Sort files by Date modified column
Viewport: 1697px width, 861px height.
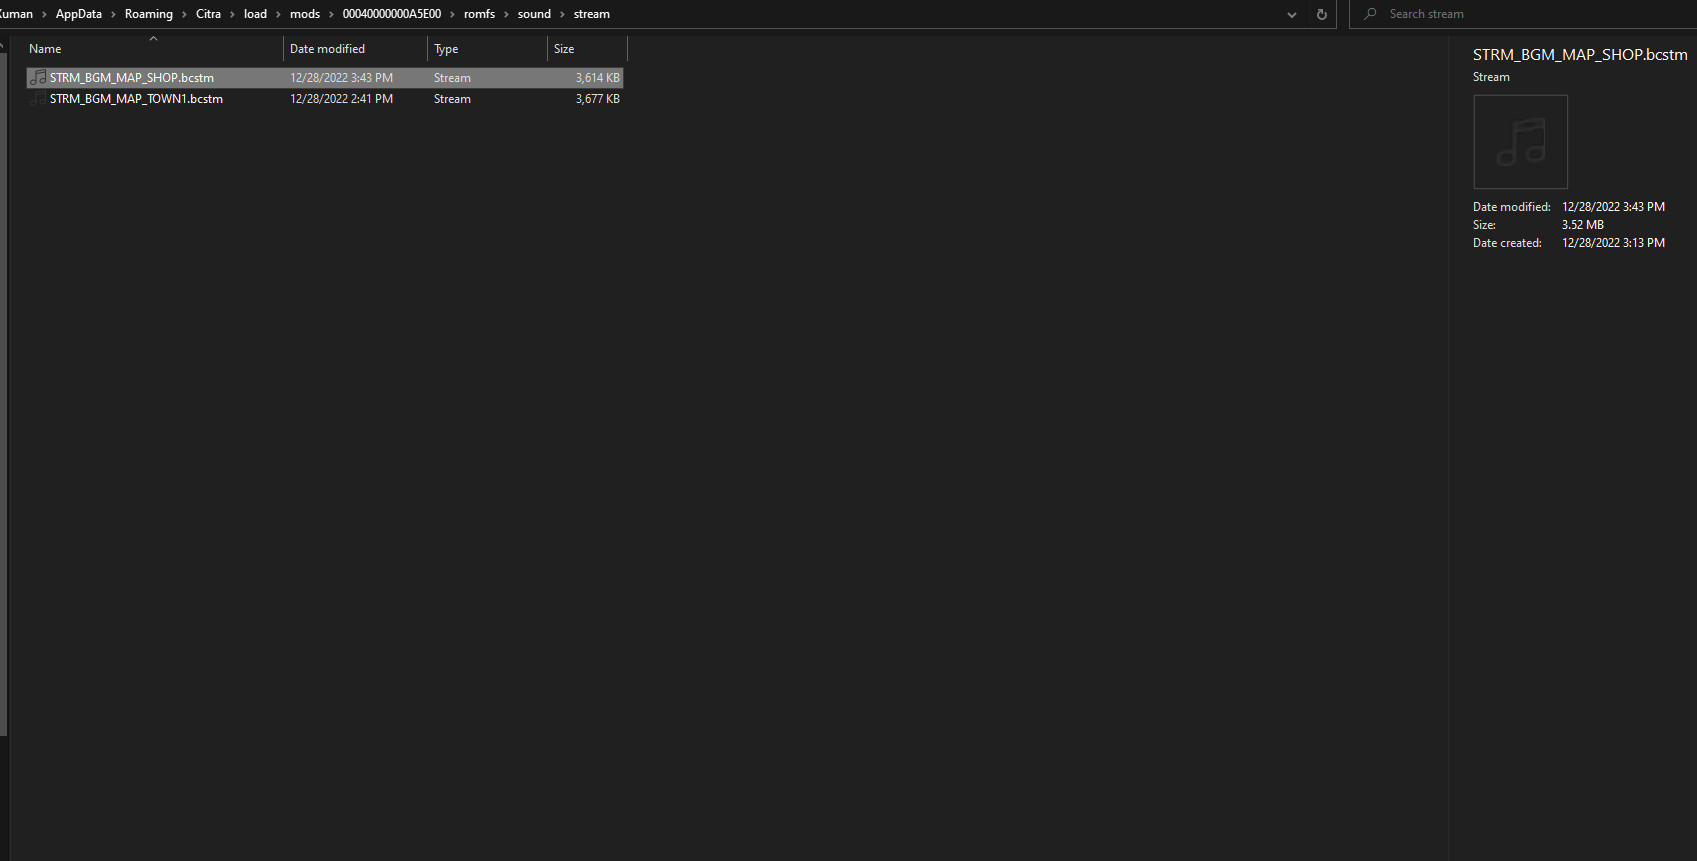point(327,49)
